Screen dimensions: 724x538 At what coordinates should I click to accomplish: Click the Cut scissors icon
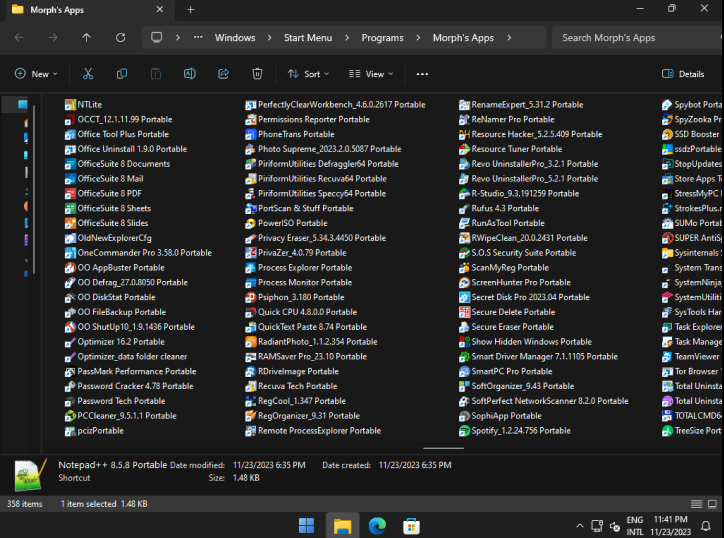88,74
